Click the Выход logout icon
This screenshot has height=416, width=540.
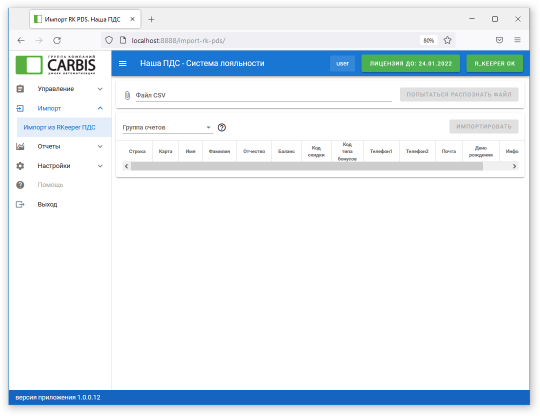pos(20,205)
